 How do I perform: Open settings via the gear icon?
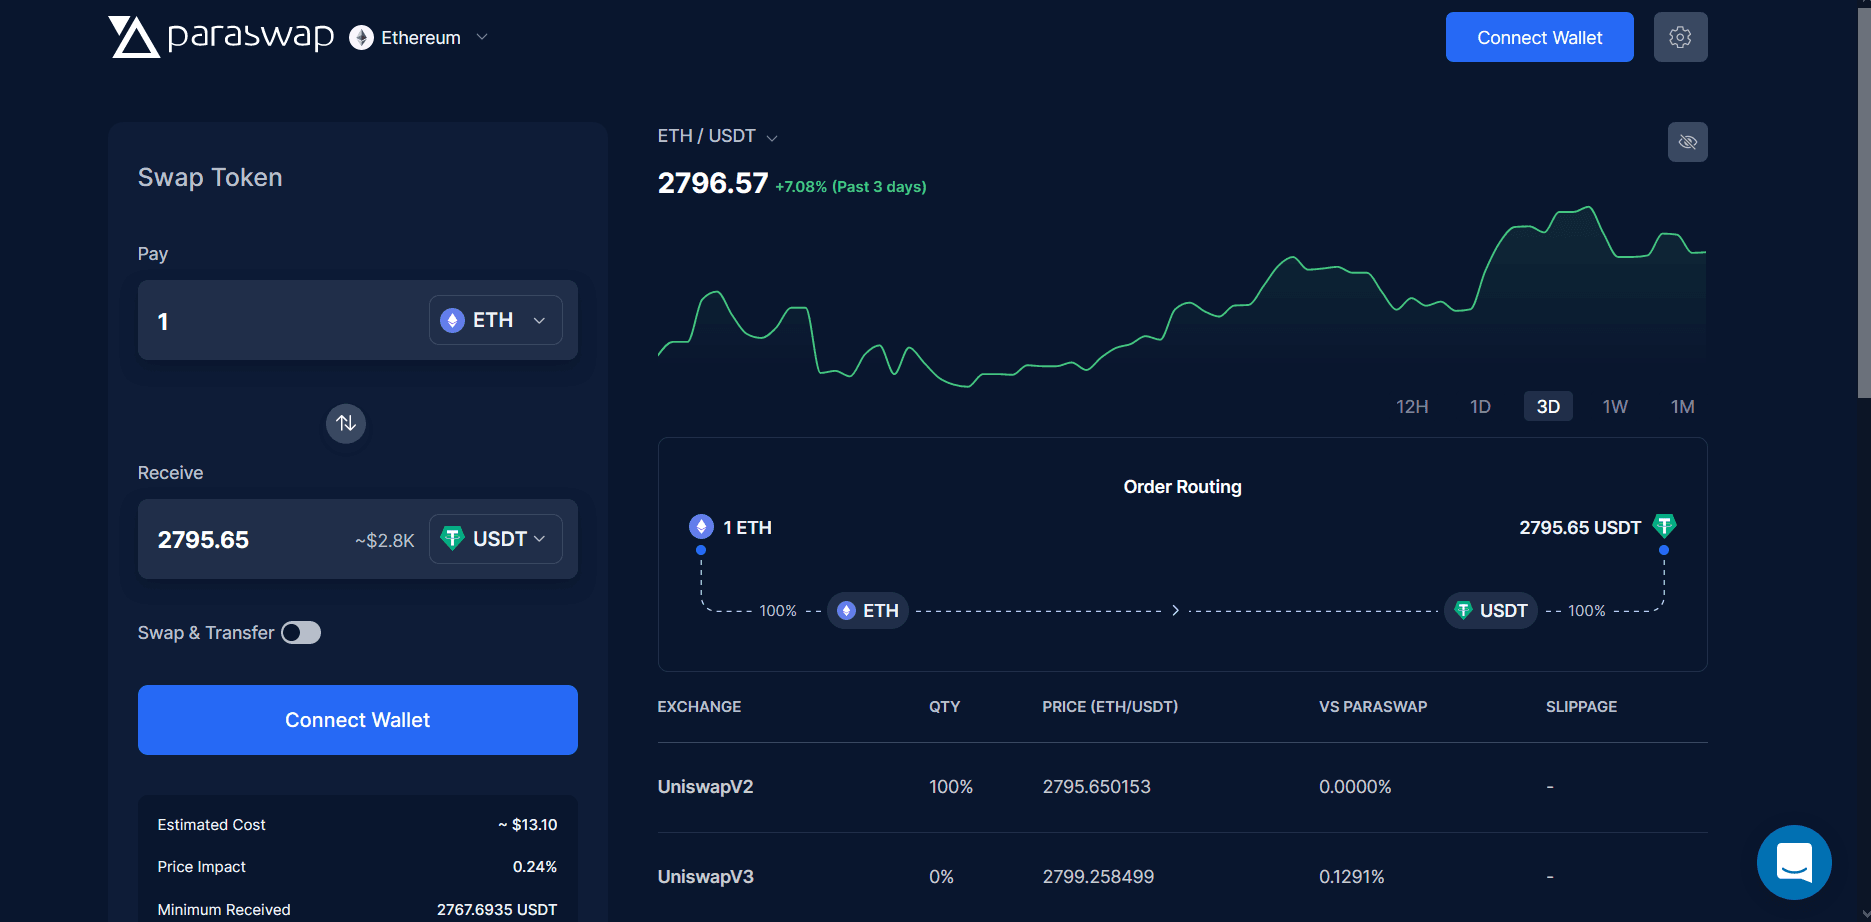1680,37
